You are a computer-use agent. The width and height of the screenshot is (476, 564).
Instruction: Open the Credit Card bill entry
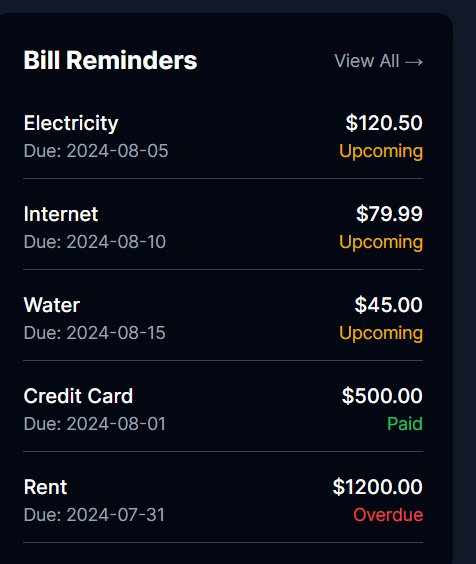[x=223, y=410]
